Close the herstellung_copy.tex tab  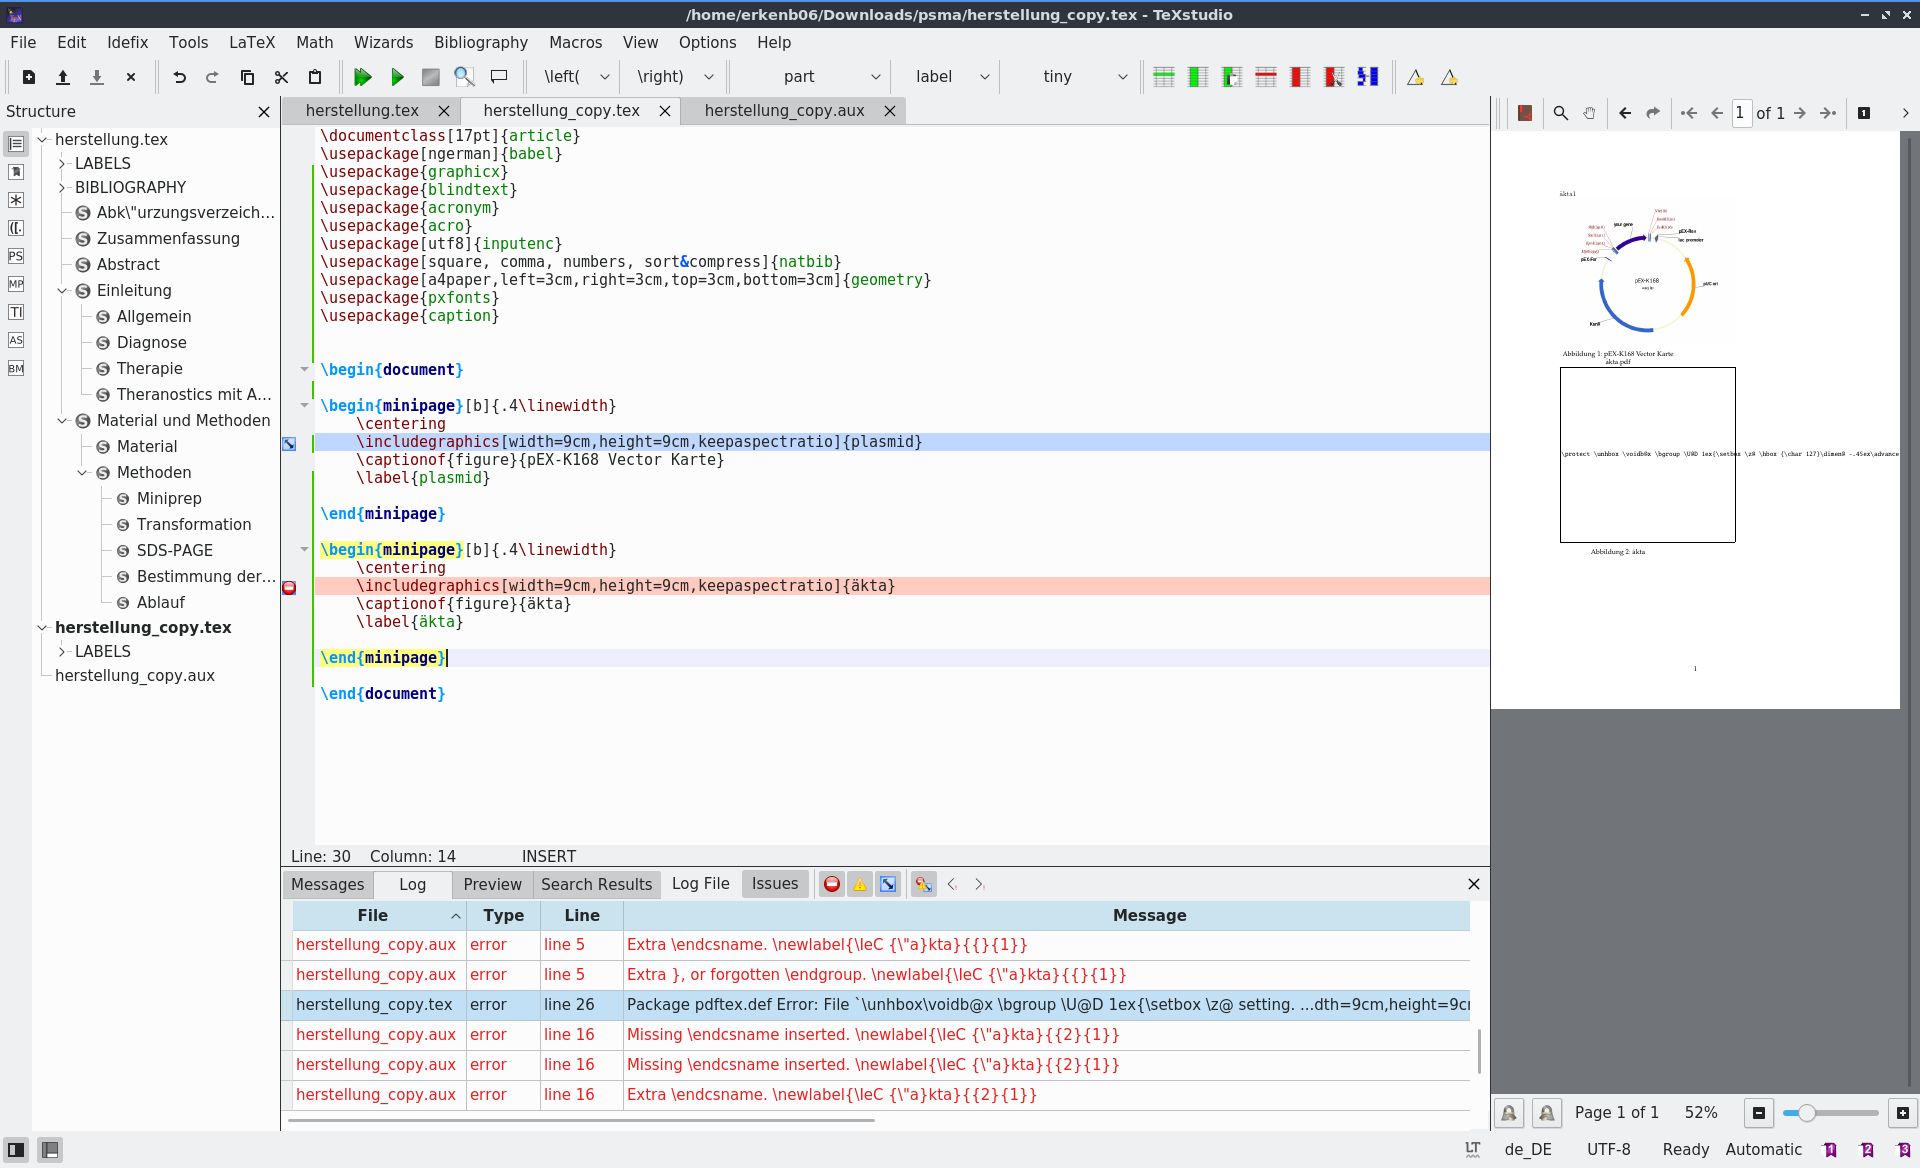point(665,112)
